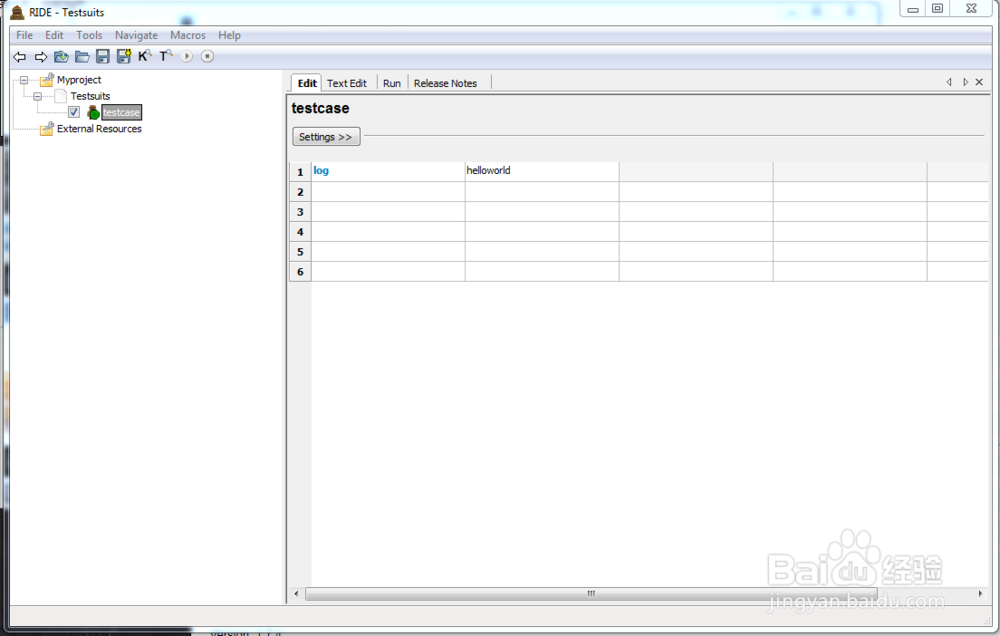The image size is (1000, 636).
Task: Click the helloworld argument cell
Action: click(x=542, y=171)
